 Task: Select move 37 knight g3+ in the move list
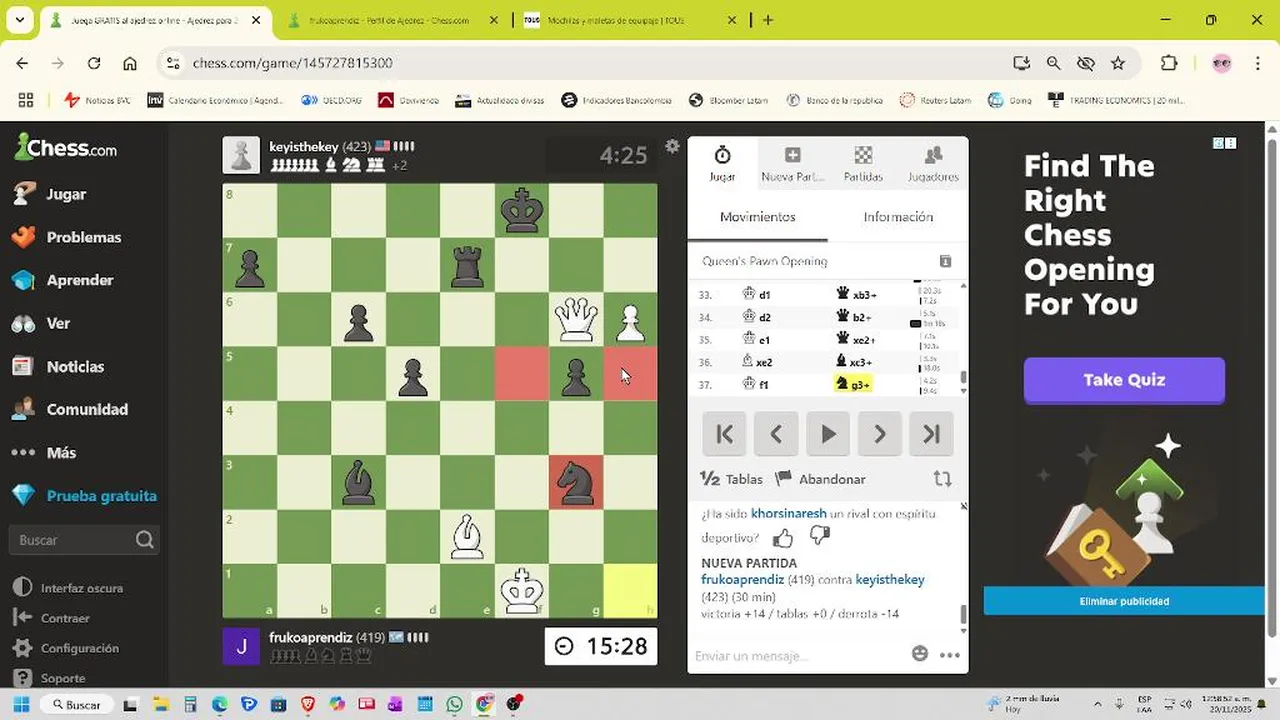click(854, 384)
